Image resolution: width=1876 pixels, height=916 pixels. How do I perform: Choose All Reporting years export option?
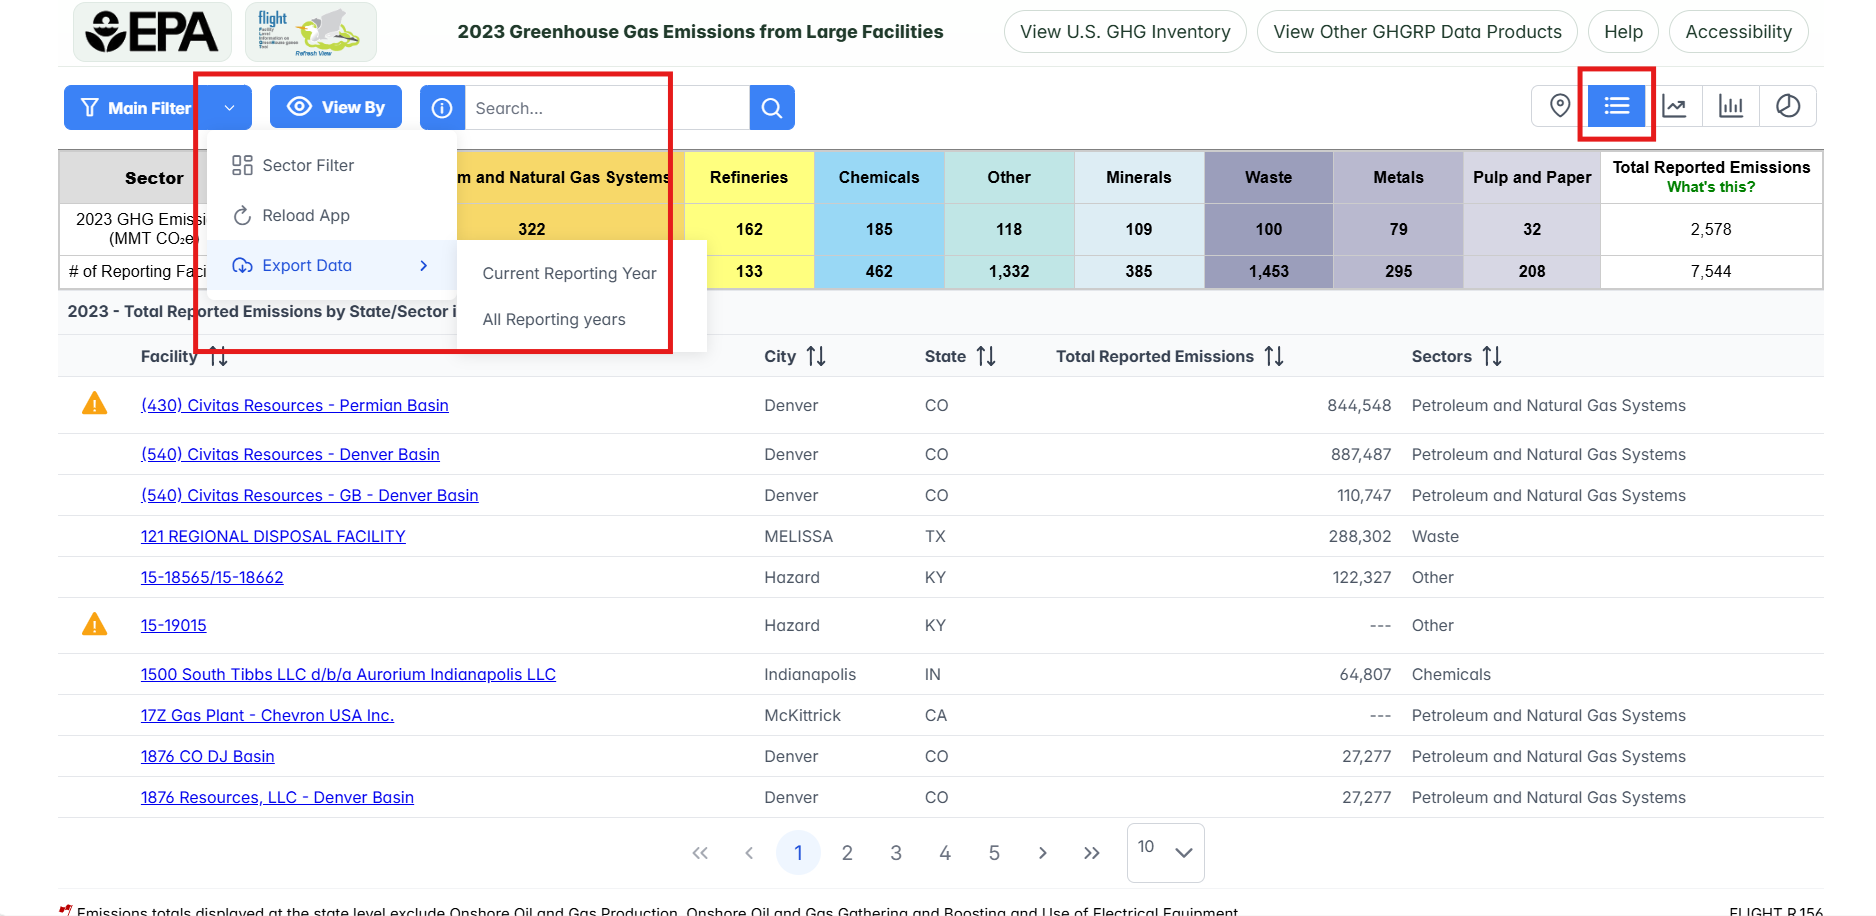coord(554,319)
